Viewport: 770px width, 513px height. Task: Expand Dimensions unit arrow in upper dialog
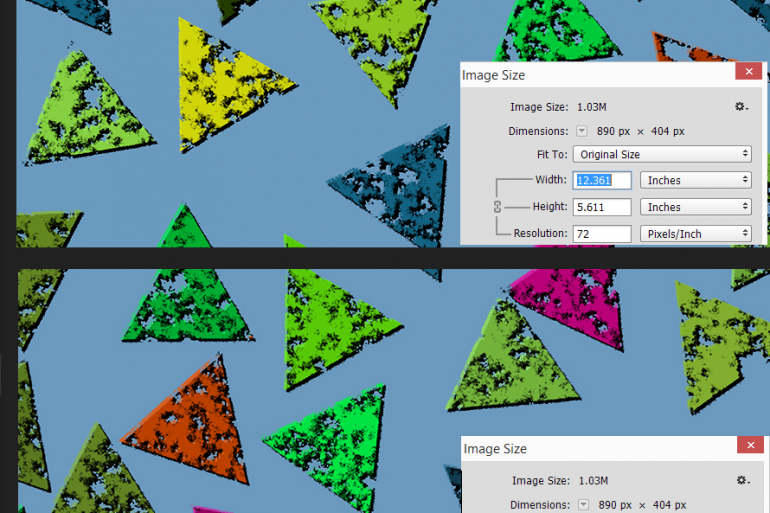581,131
